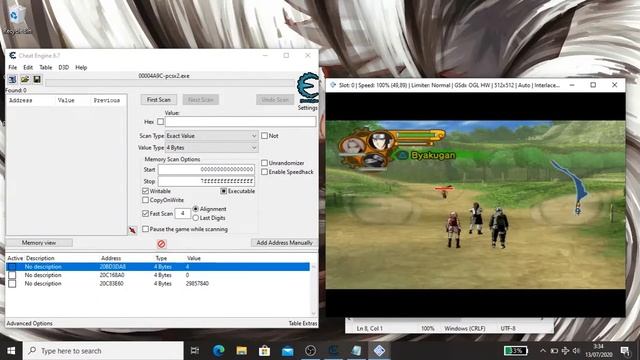Screen dimensions: 640x360
Task: Enable Pause the game while scanning
Action: click(x=145, y=229)
